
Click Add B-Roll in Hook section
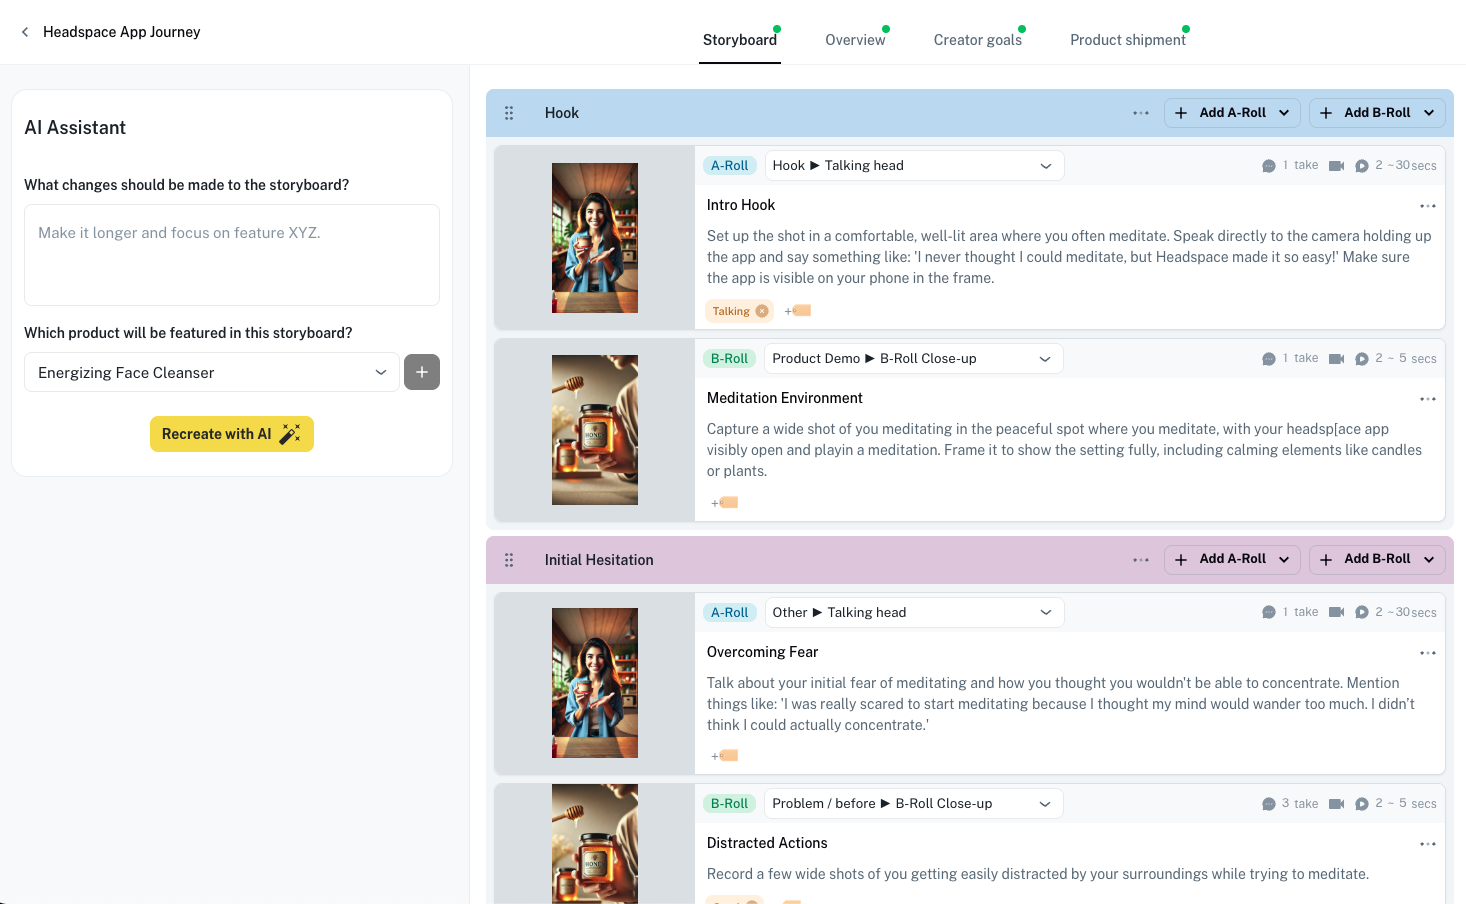click(1377, 113)
